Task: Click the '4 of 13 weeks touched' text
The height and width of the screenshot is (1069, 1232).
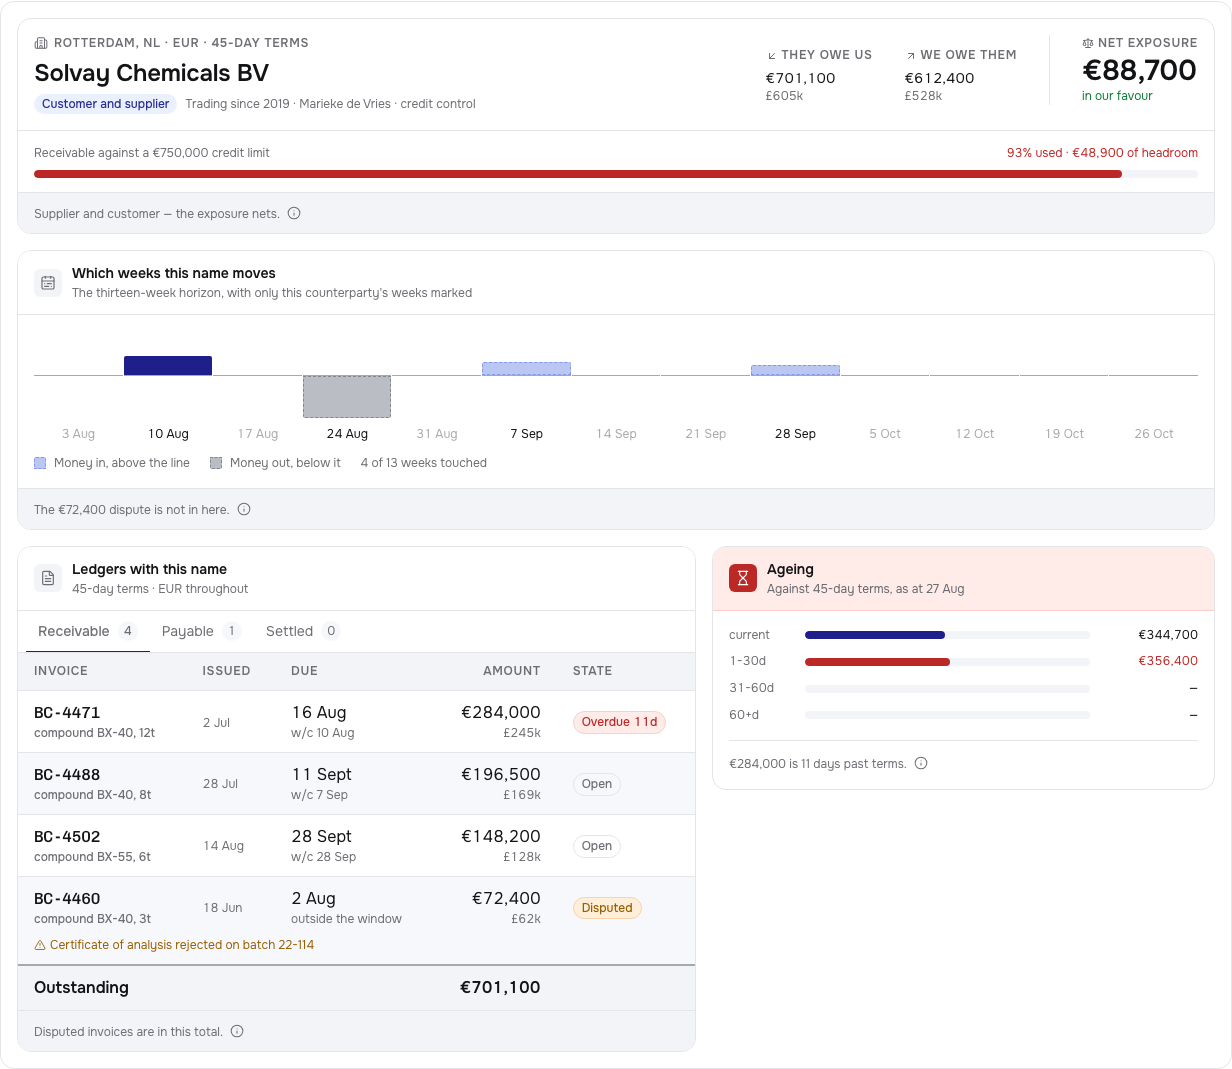Action: coord(424,463)
